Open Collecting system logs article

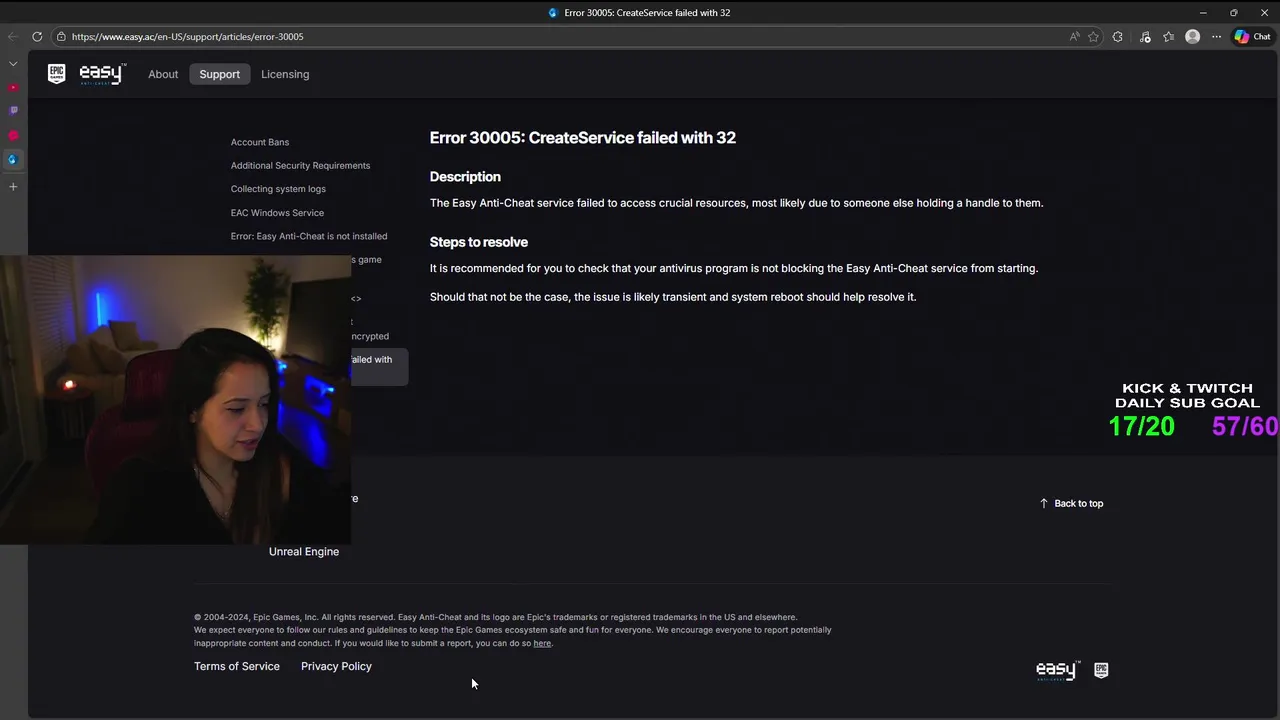[x=278, y=189]
